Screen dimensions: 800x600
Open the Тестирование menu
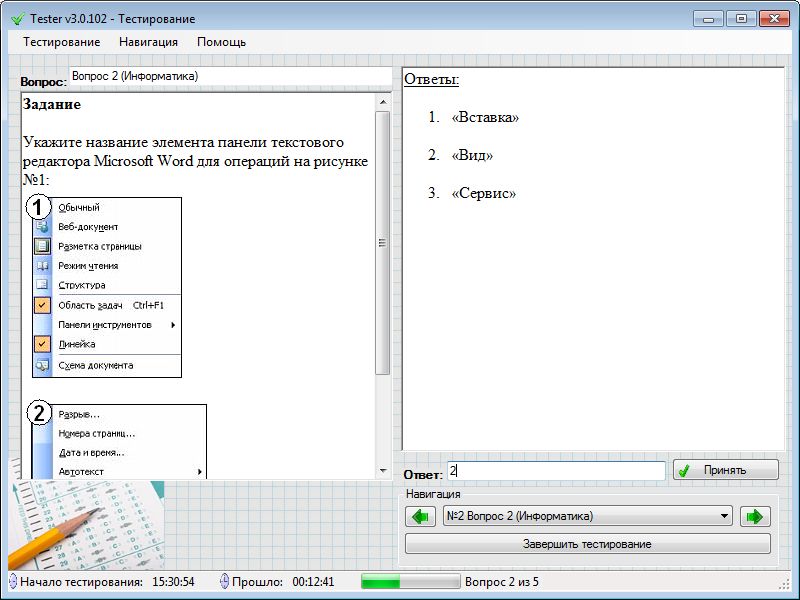[61, 42]
